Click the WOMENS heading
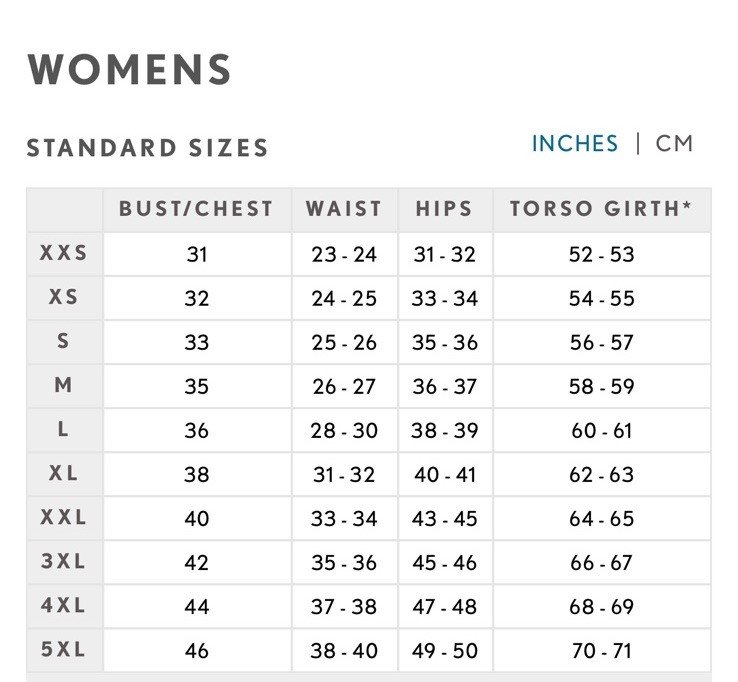The height and width of the screenshot is (682, 738). [x=130, y=71]
